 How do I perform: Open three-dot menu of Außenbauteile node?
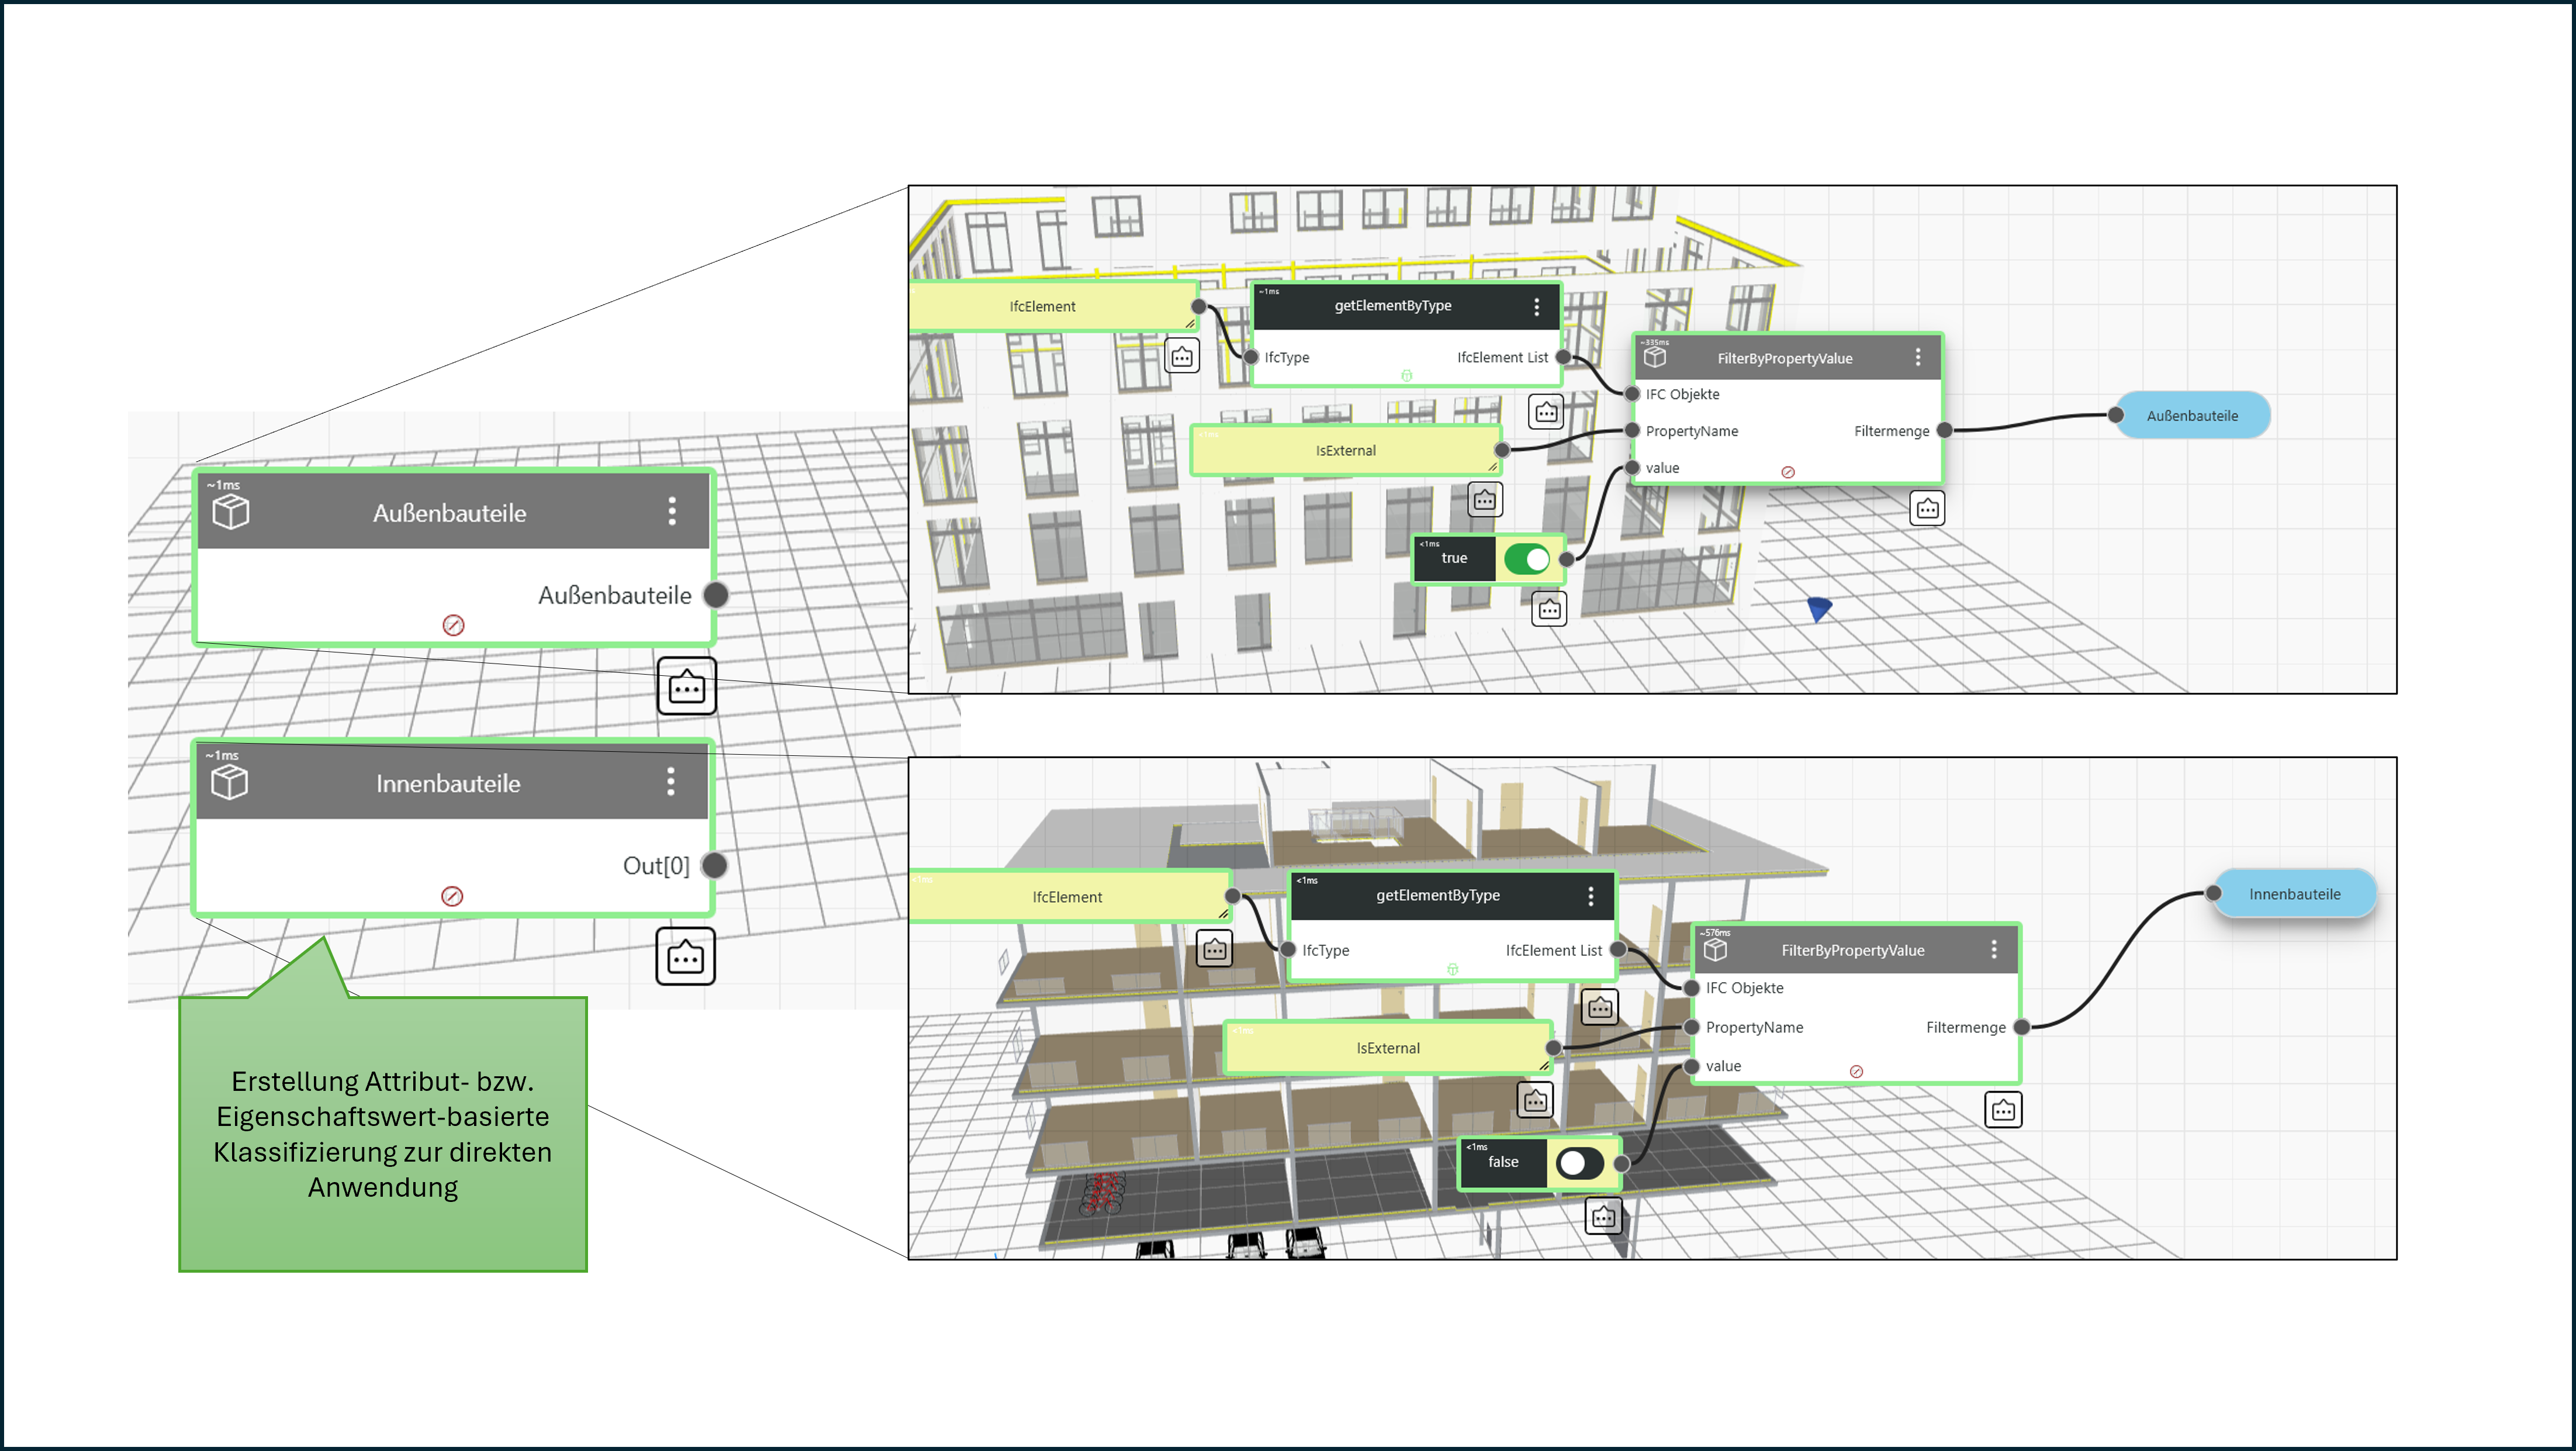[x=672, y=512]
